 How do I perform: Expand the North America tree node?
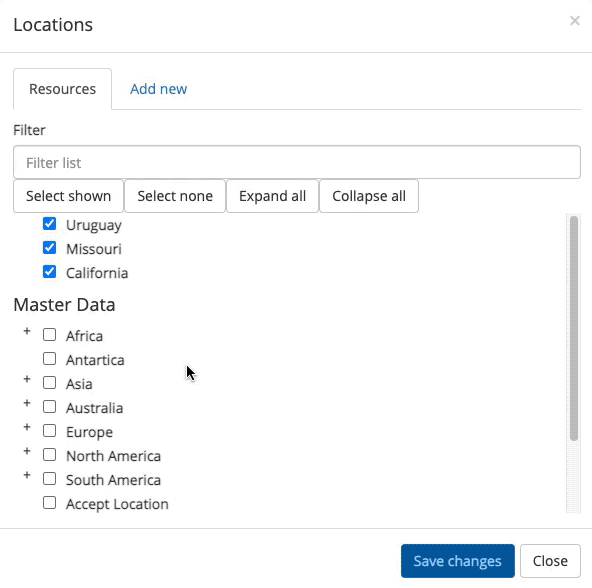pyautogui.click(x=27, y=451)
